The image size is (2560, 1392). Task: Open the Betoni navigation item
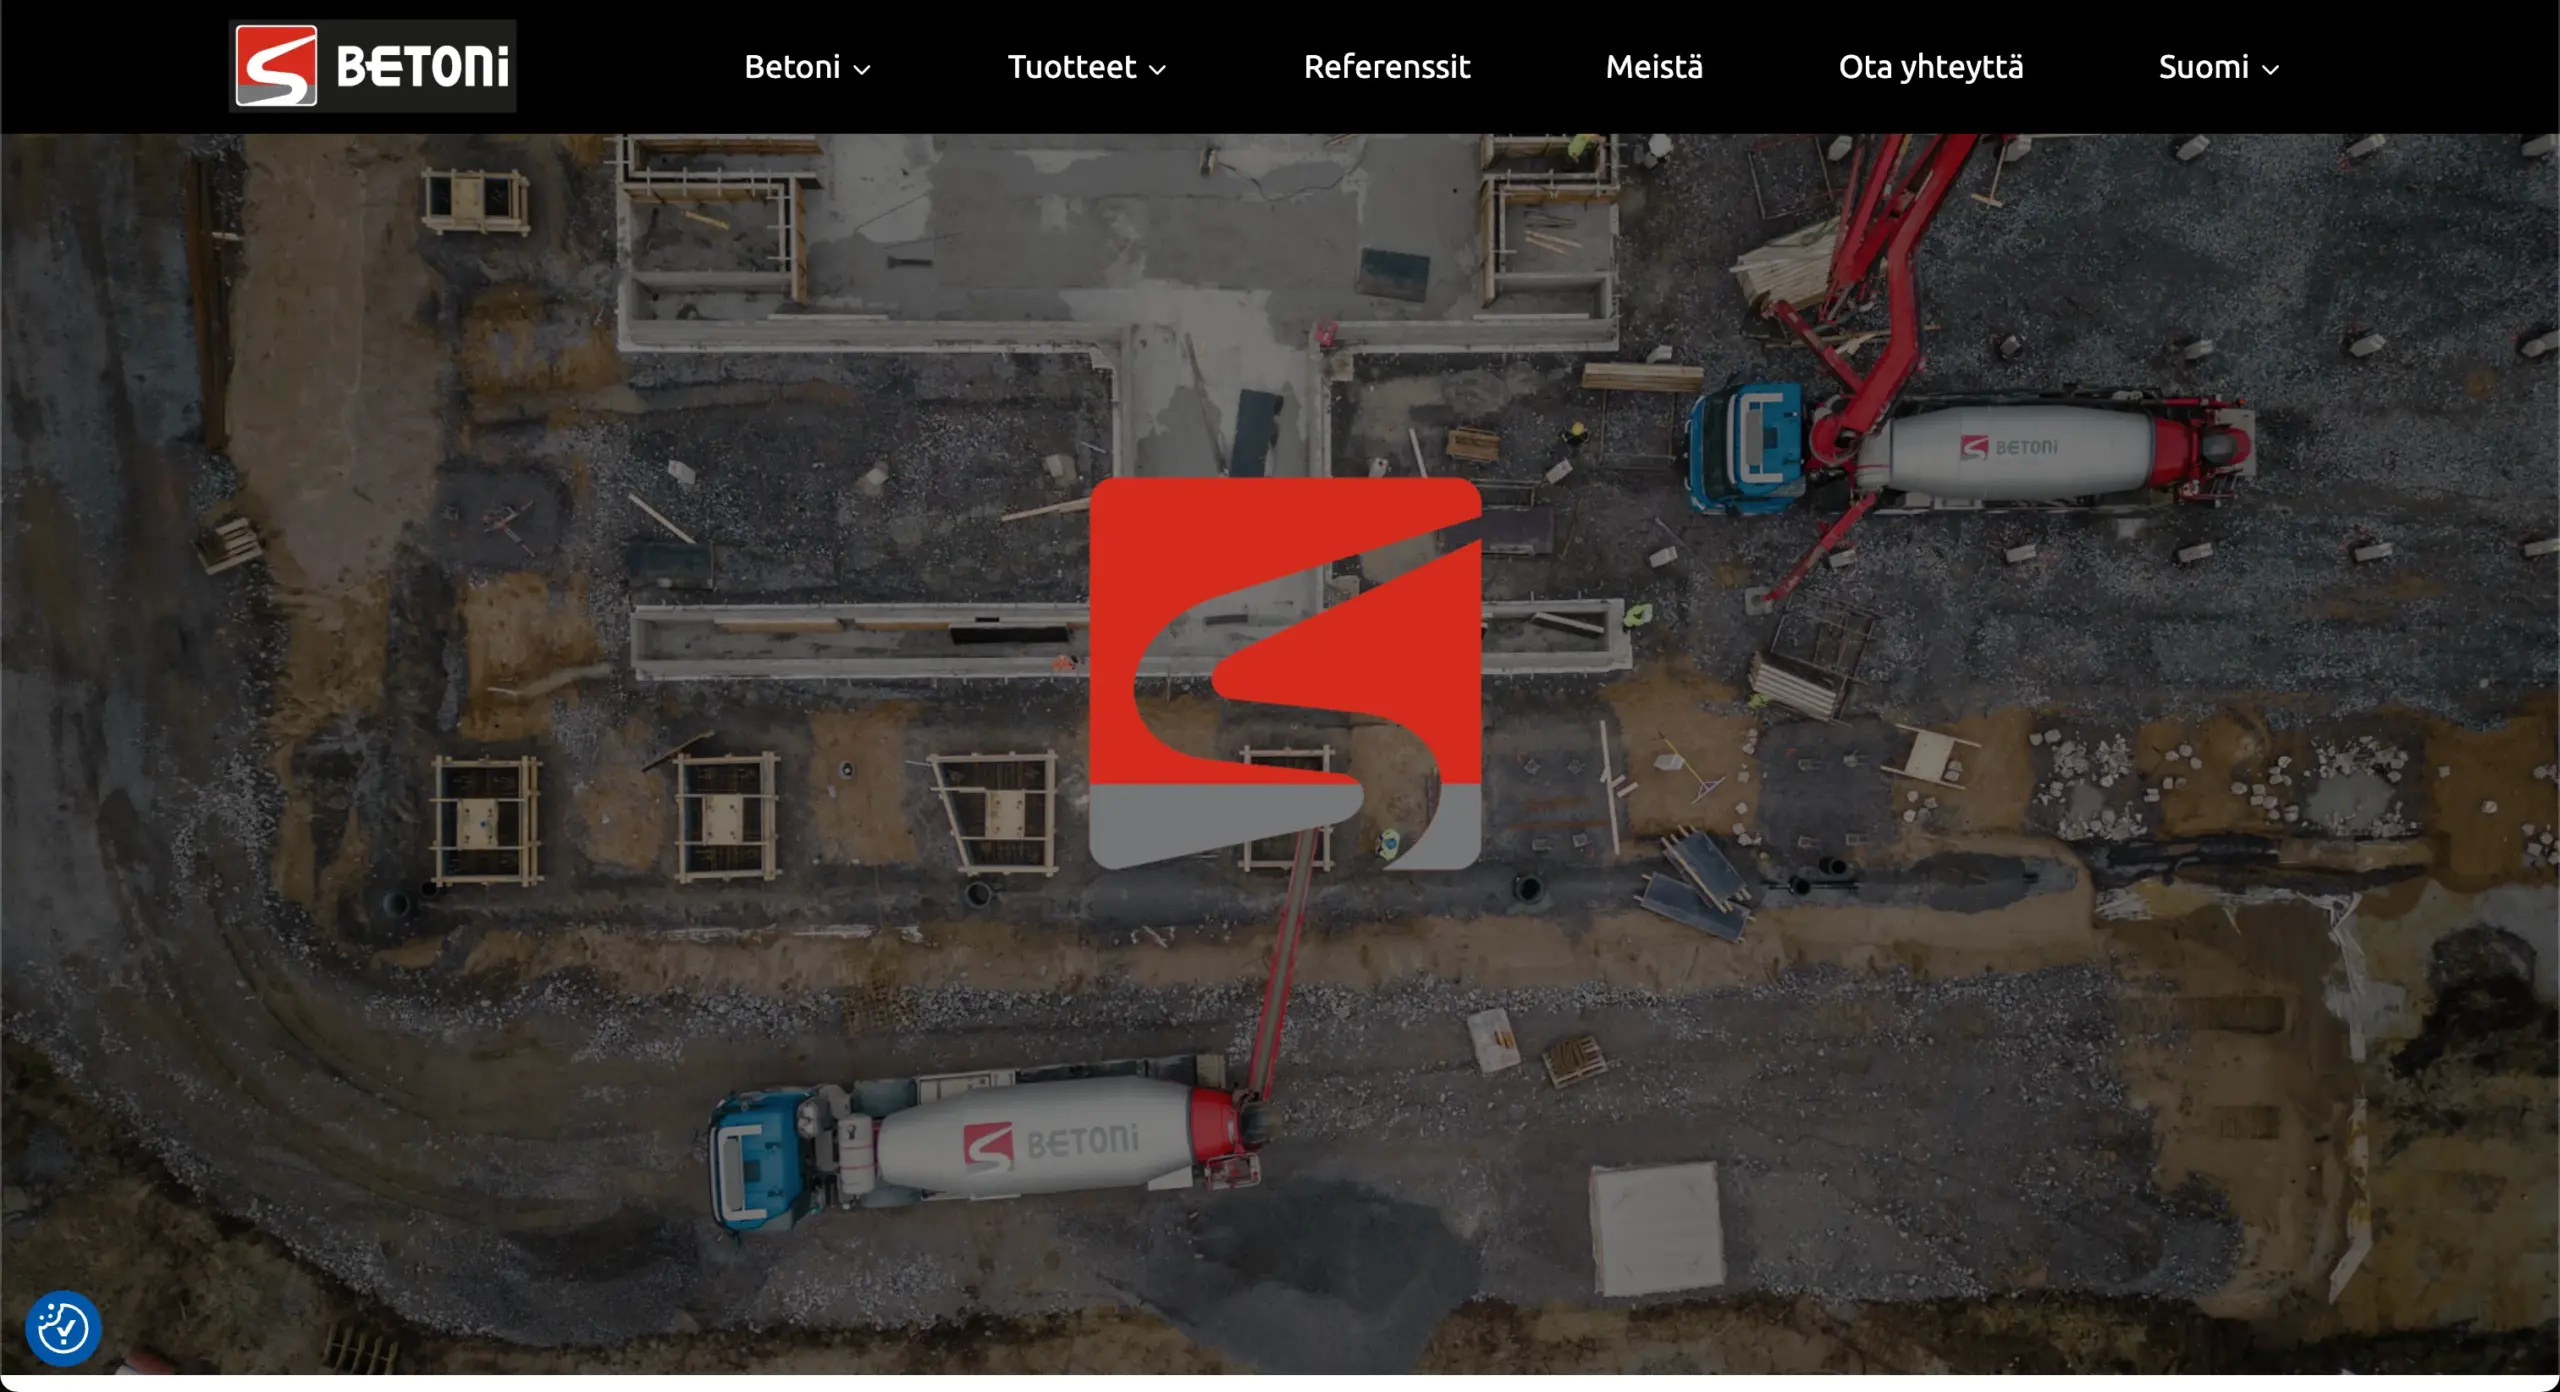pyautogui.click(x=792, y=67)
